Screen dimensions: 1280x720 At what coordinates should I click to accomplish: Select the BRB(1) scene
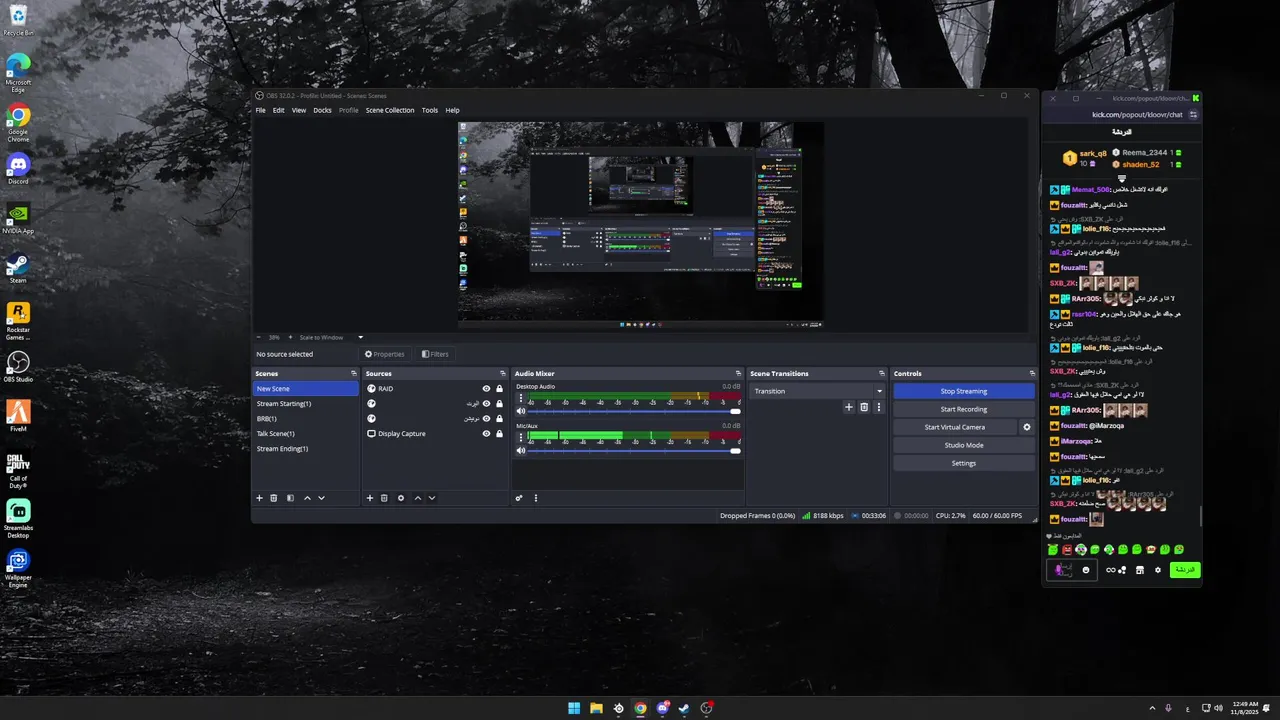[x=305, y=419]
